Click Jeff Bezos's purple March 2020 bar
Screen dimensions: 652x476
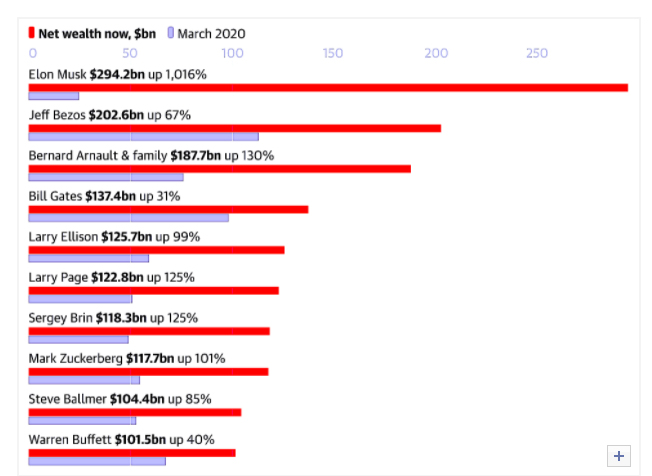click(x=143, y=137)
